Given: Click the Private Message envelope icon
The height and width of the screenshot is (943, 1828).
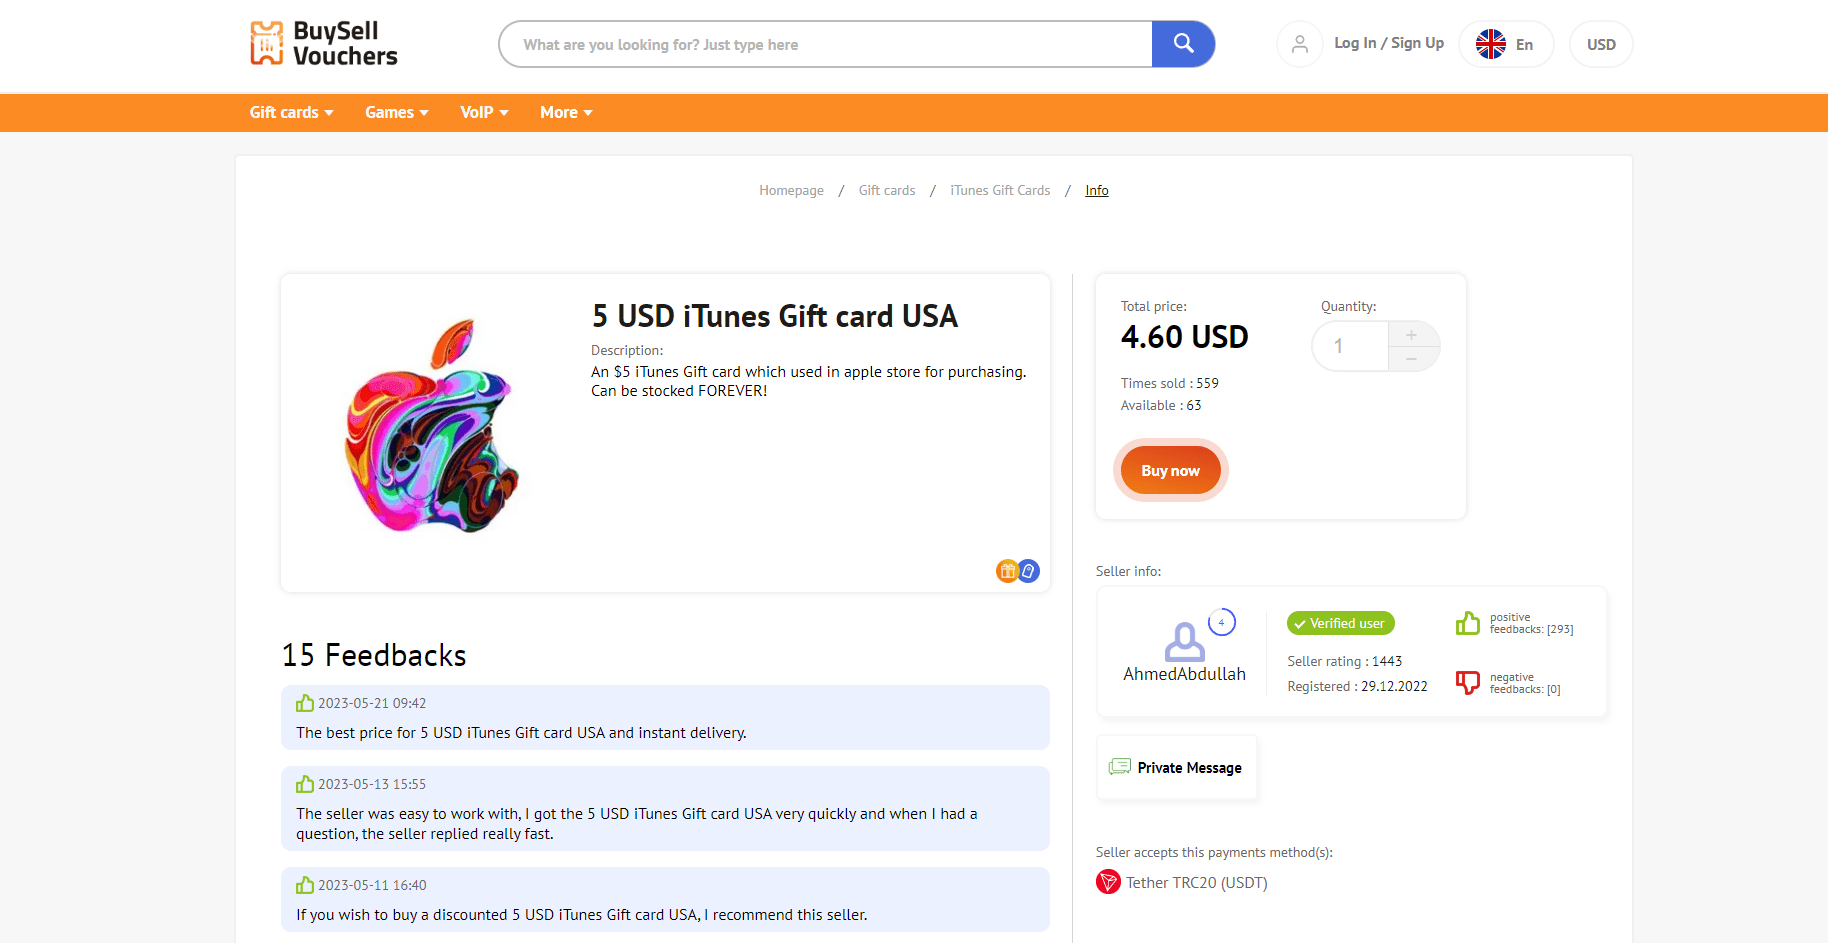Looking at the screenshot, I should (x=1119, y=766).
